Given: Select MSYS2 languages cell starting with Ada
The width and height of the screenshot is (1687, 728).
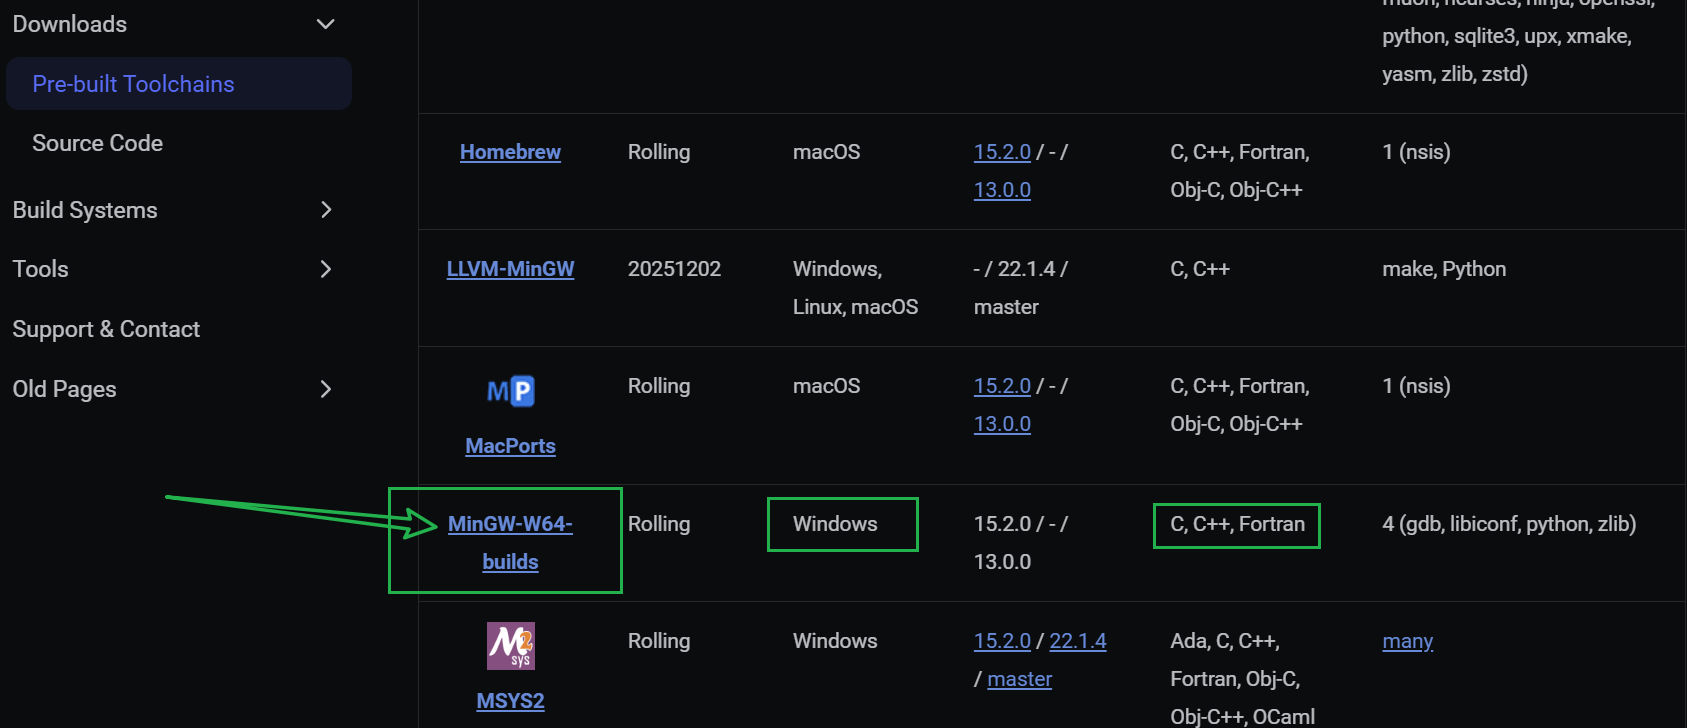Looking at the screenshot, I should point(1242,679).
